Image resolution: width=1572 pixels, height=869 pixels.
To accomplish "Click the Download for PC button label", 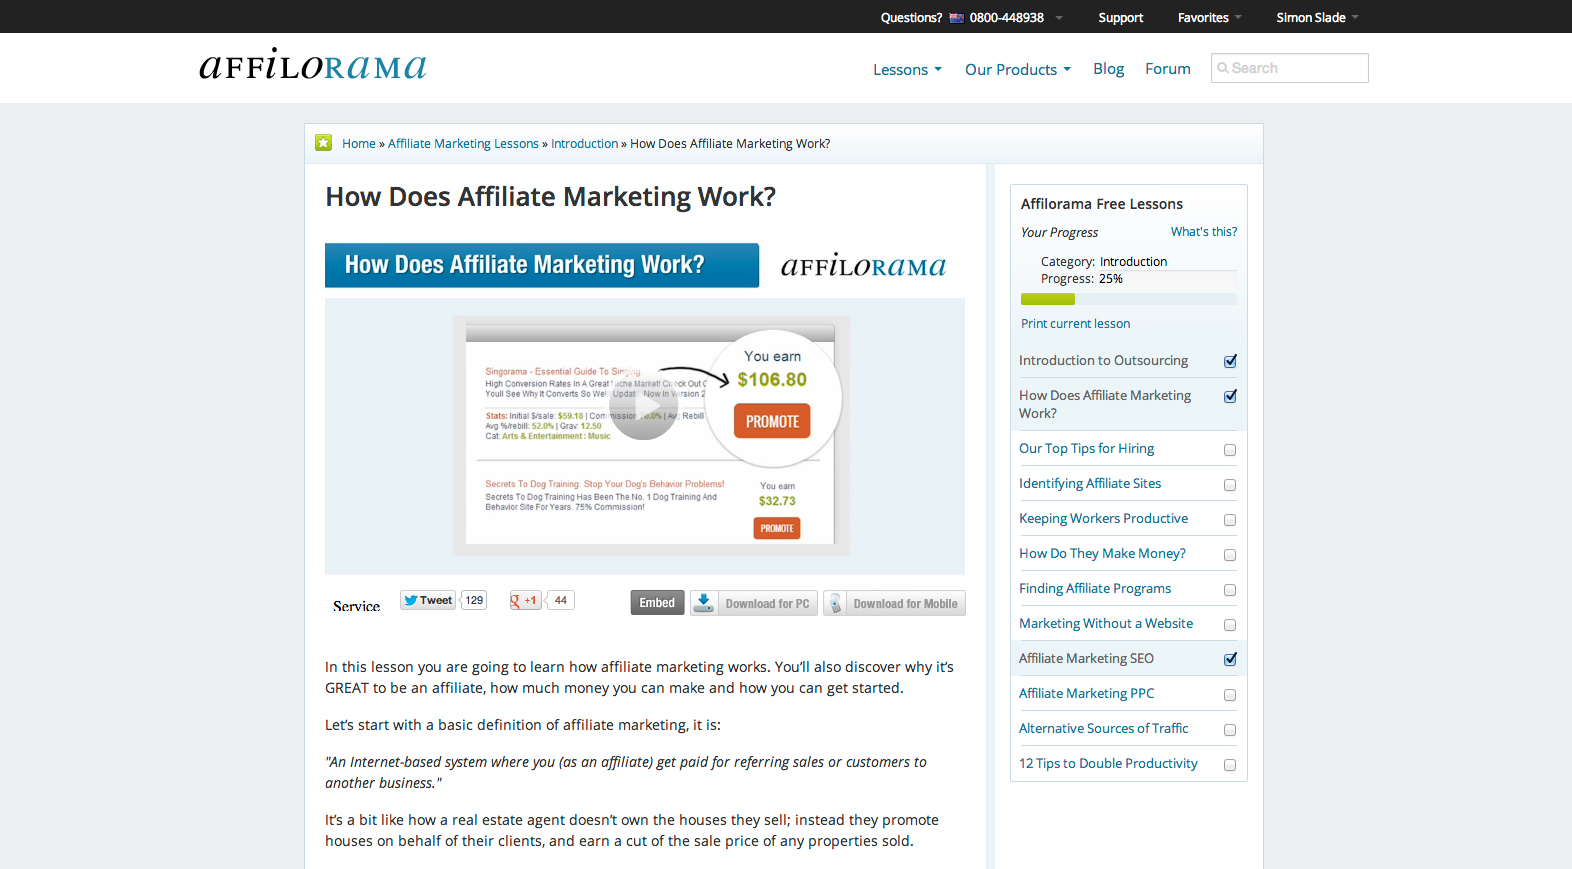I will [x=767, y=604].
